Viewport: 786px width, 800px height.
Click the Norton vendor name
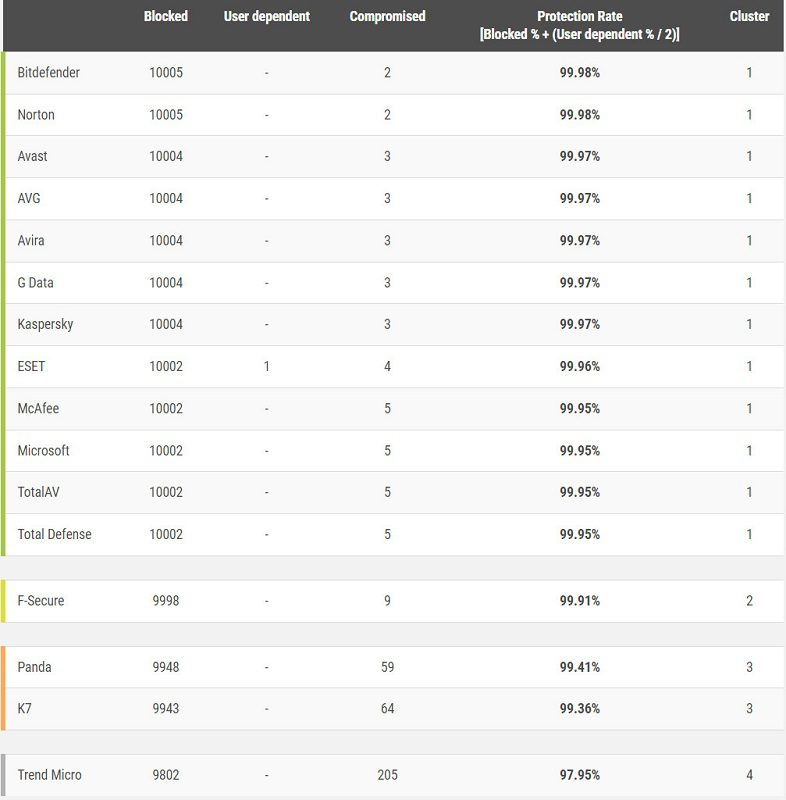(36, 115)
